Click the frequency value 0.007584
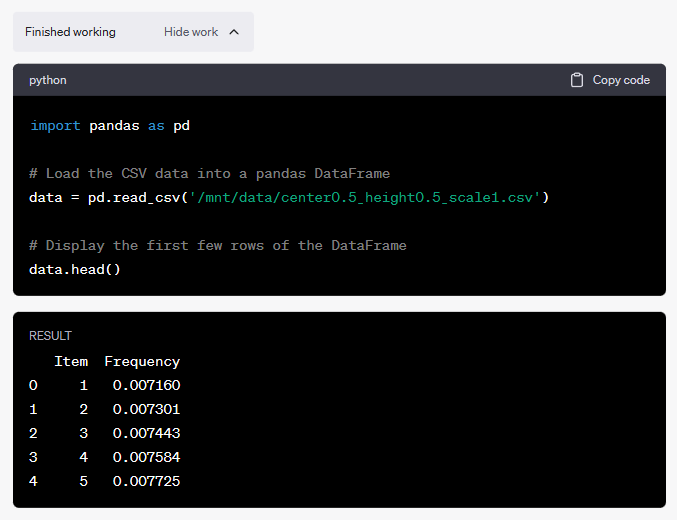 pyautogui.click(x=146, y=457)
